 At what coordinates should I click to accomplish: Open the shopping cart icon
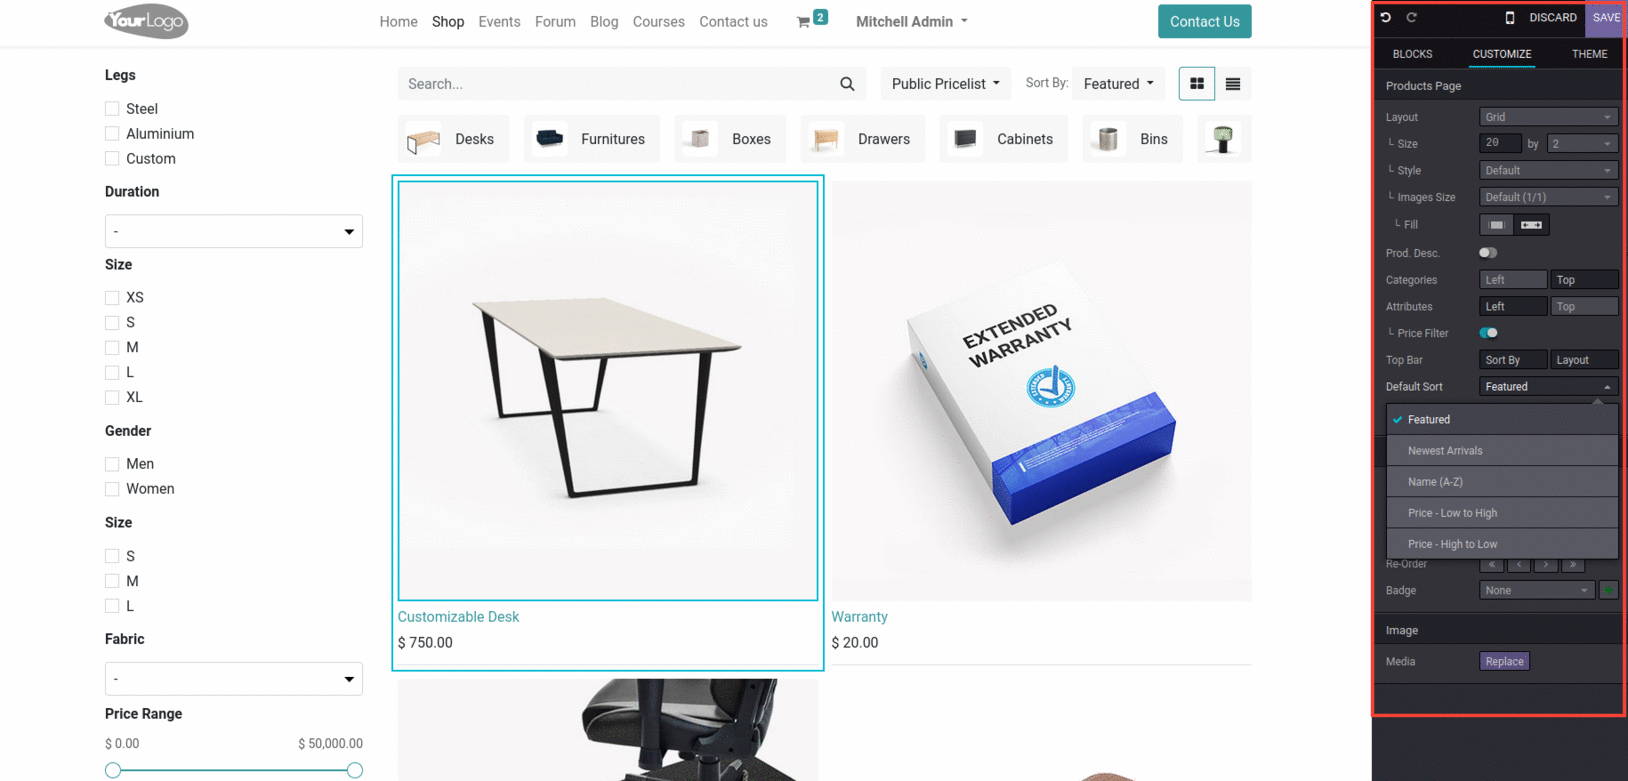click(803, 22)
